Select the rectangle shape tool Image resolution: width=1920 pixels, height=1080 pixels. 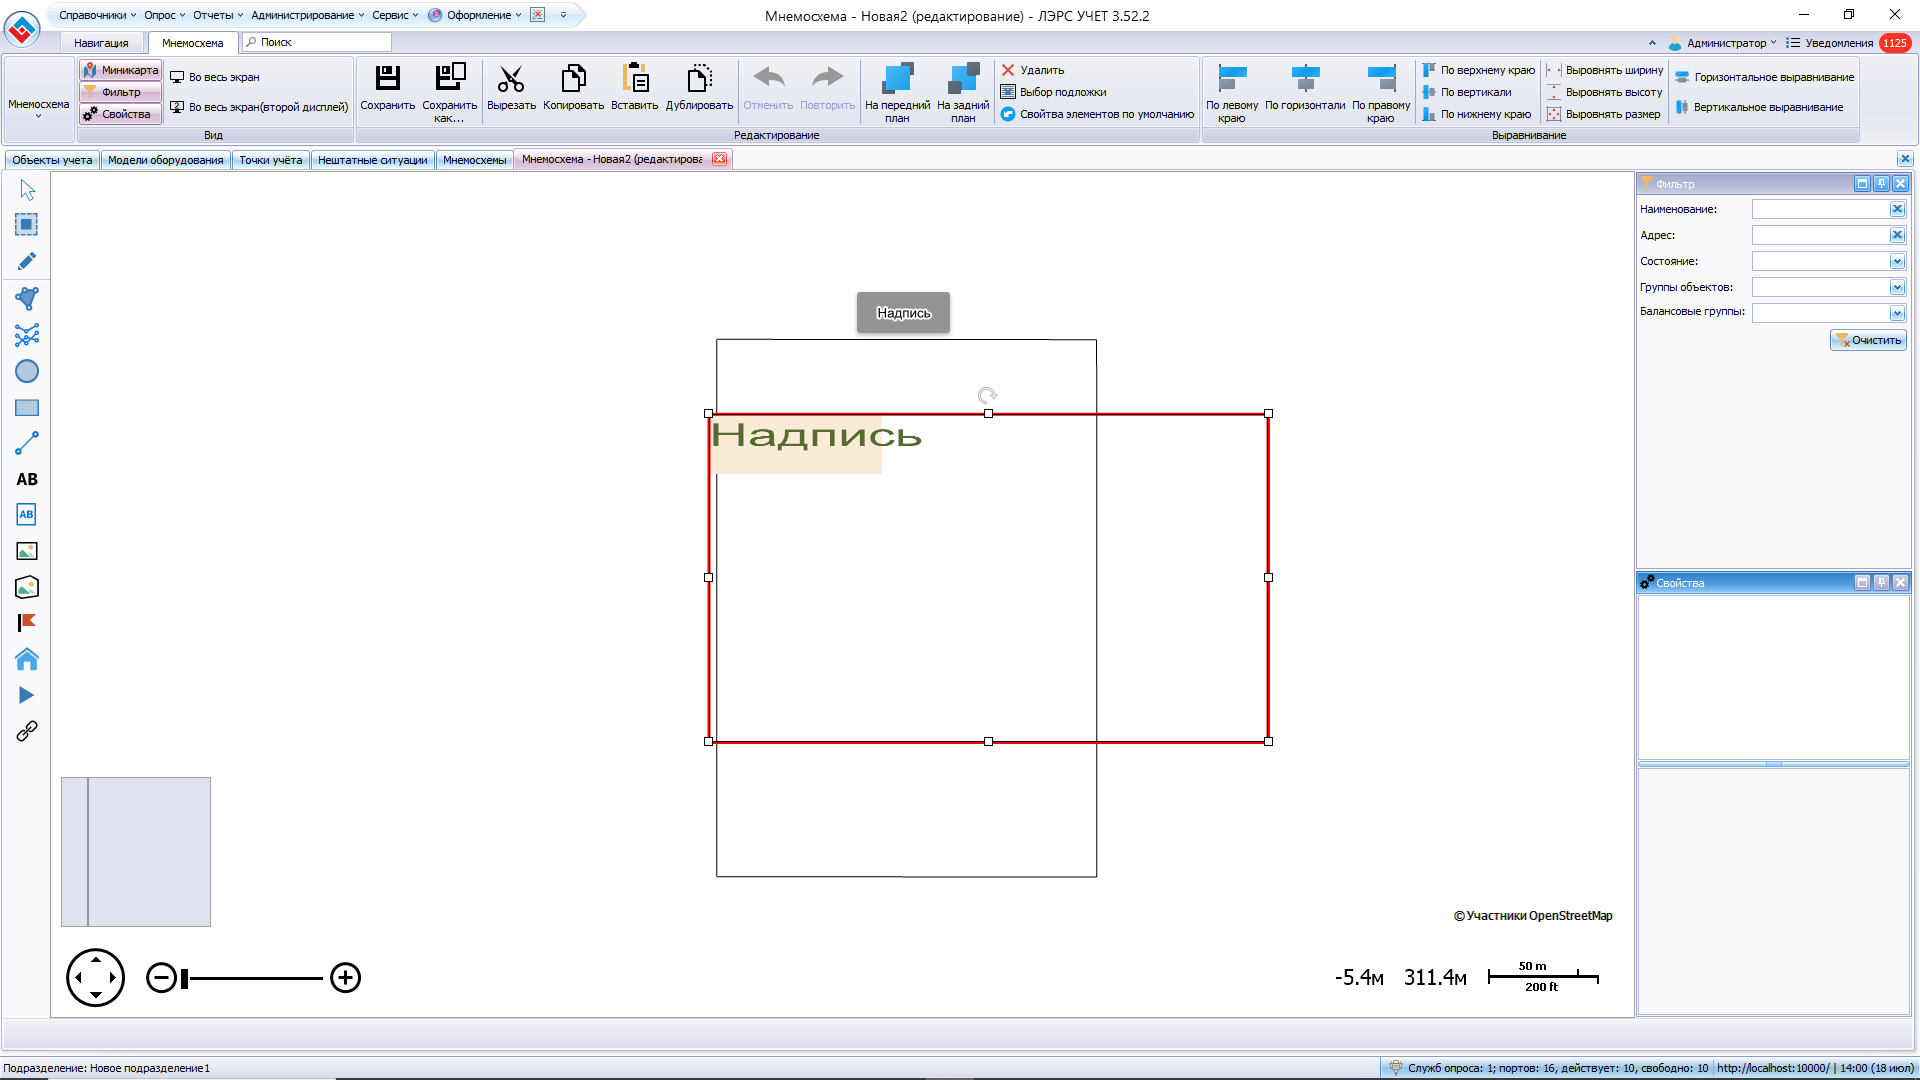[27, 408]
